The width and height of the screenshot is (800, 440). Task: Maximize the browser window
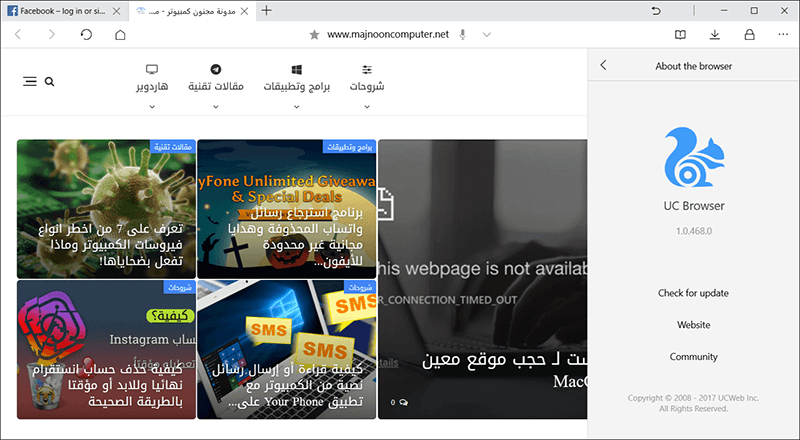click(x=754, y=10)
